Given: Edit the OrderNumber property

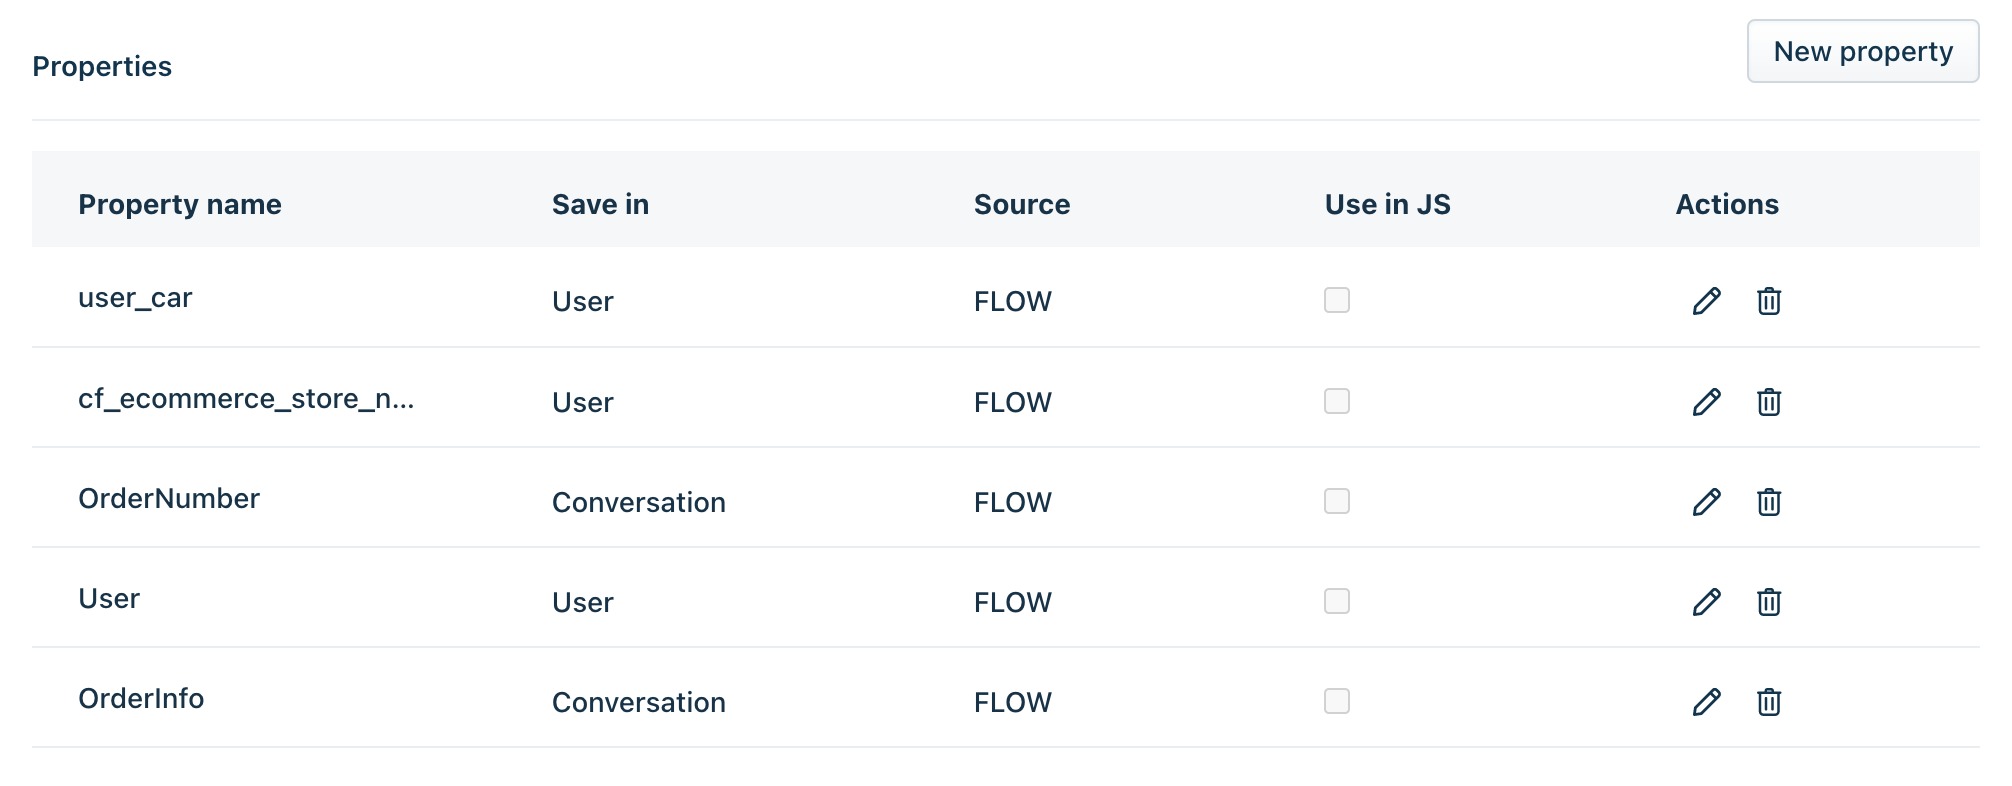Looking at the screenshot, I should 1706,502.
